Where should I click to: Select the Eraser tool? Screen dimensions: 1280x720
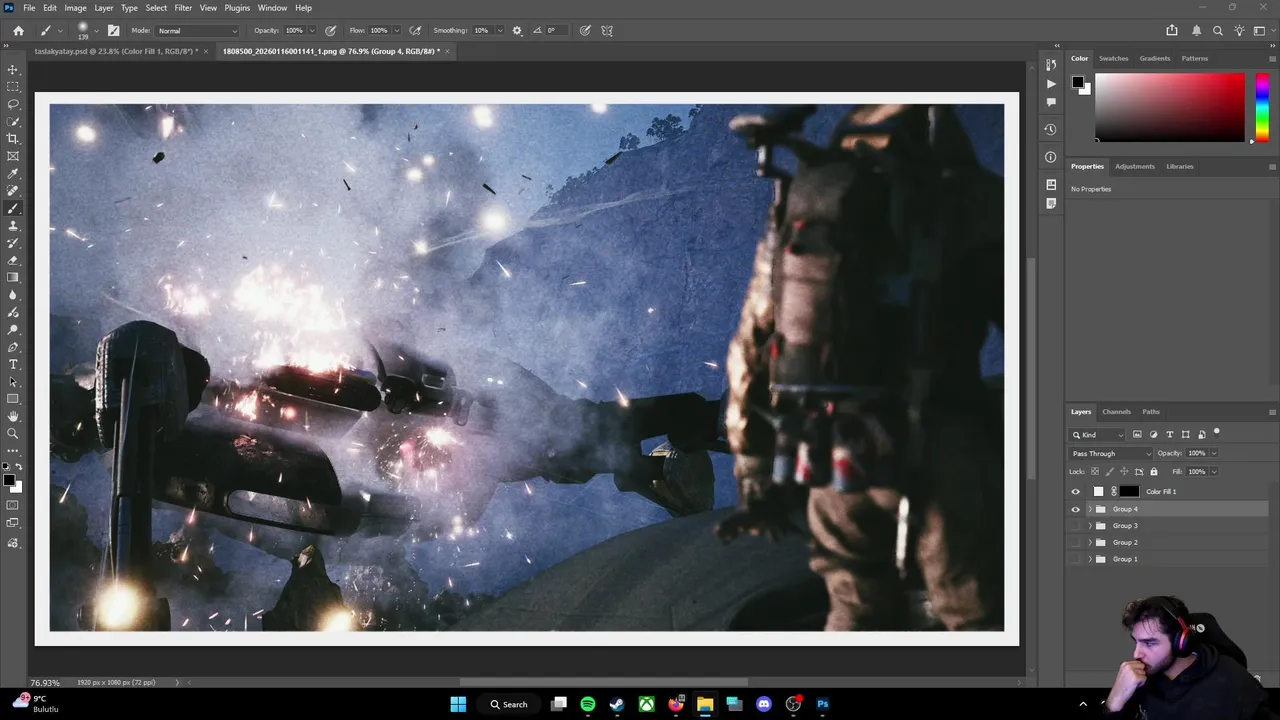(x=13, y=260)
